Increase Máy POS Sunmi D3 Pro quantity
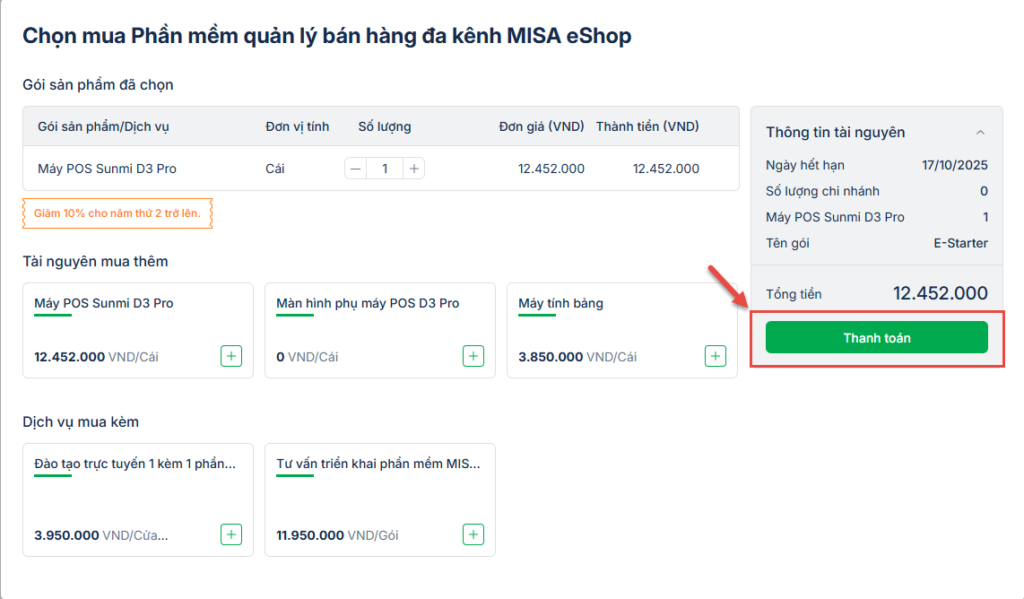 pos(414,169)
